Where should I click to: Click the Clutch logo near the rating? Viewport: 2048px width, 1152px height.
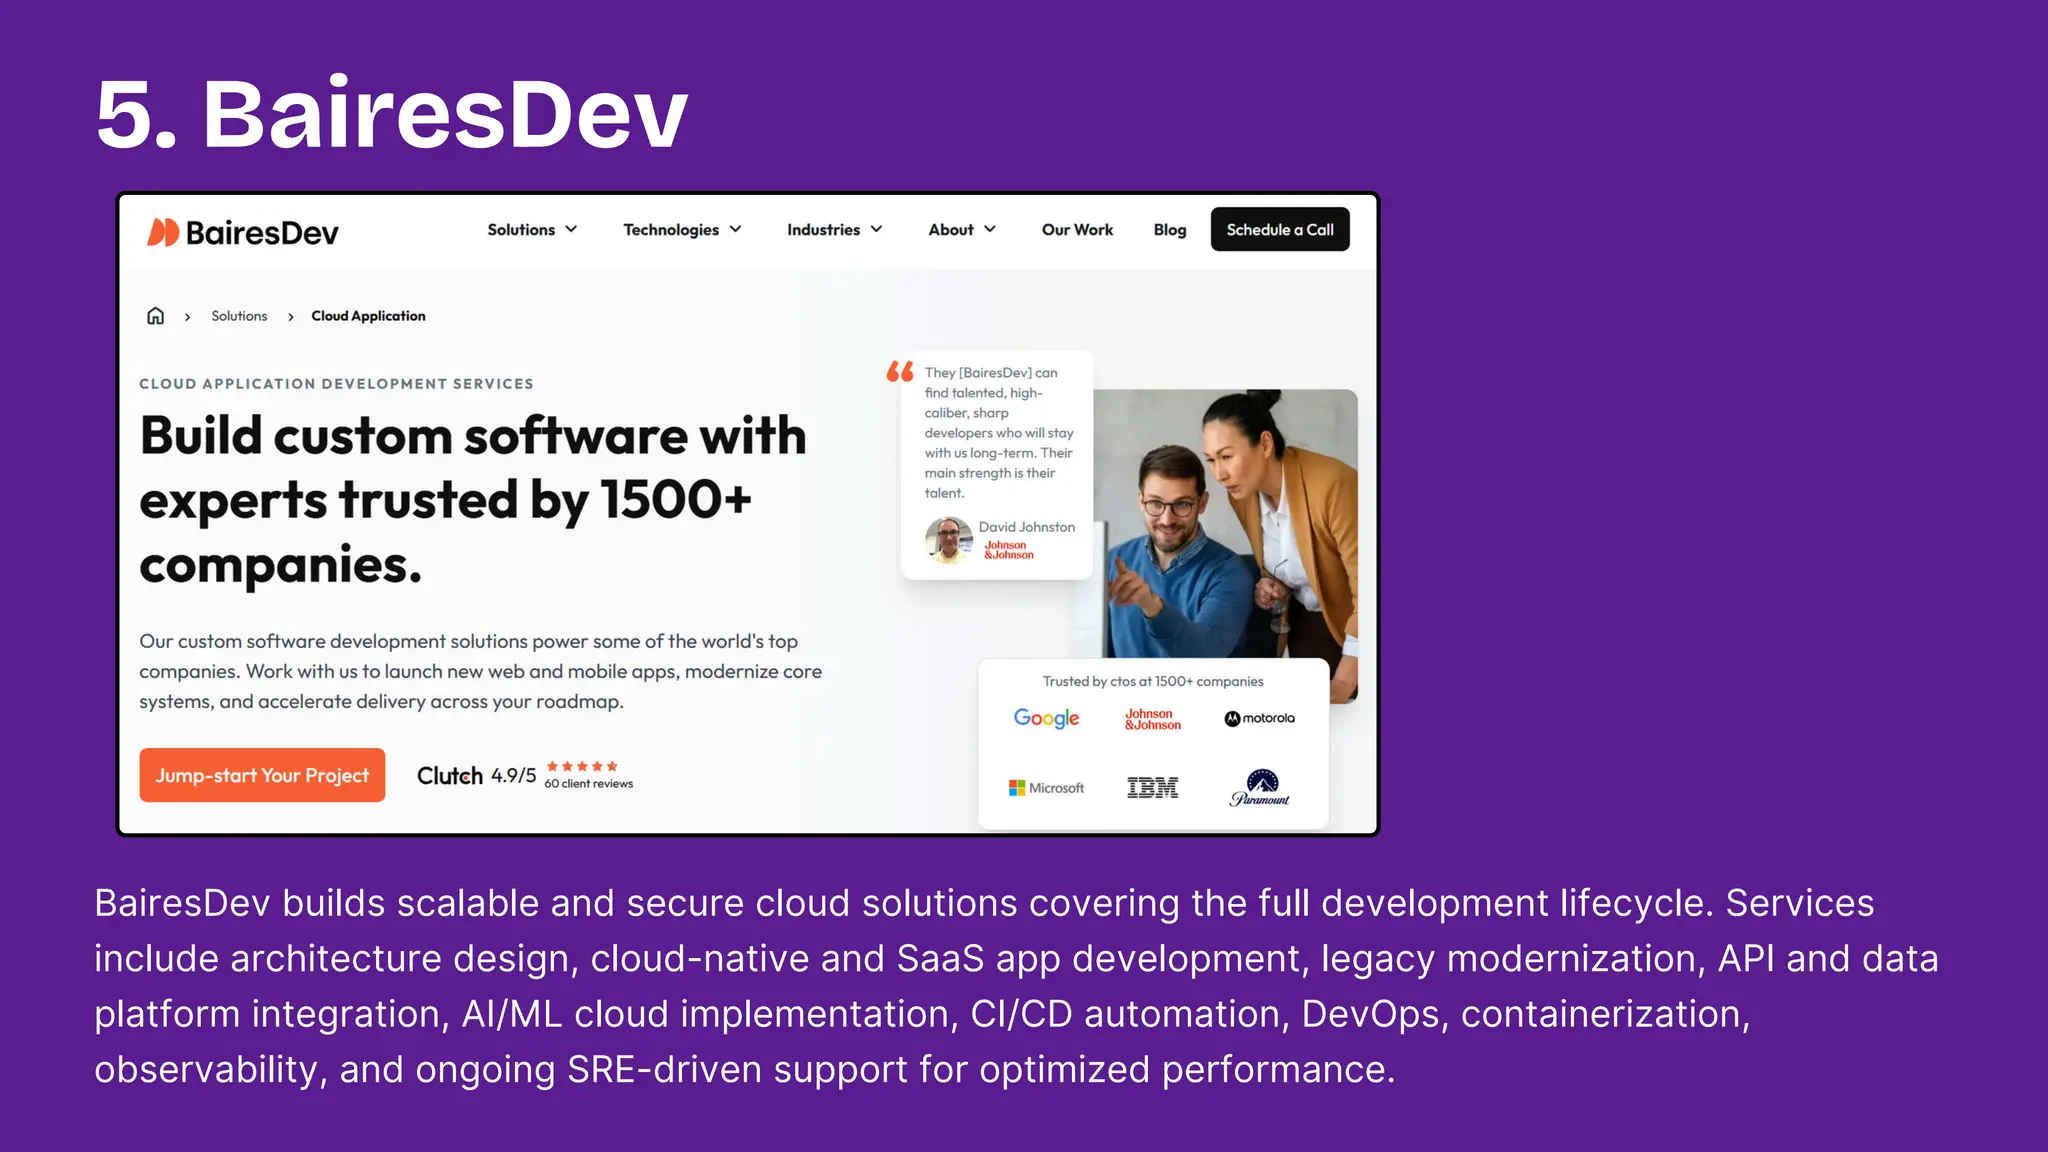pyautogui.click(x=450, y=776)
